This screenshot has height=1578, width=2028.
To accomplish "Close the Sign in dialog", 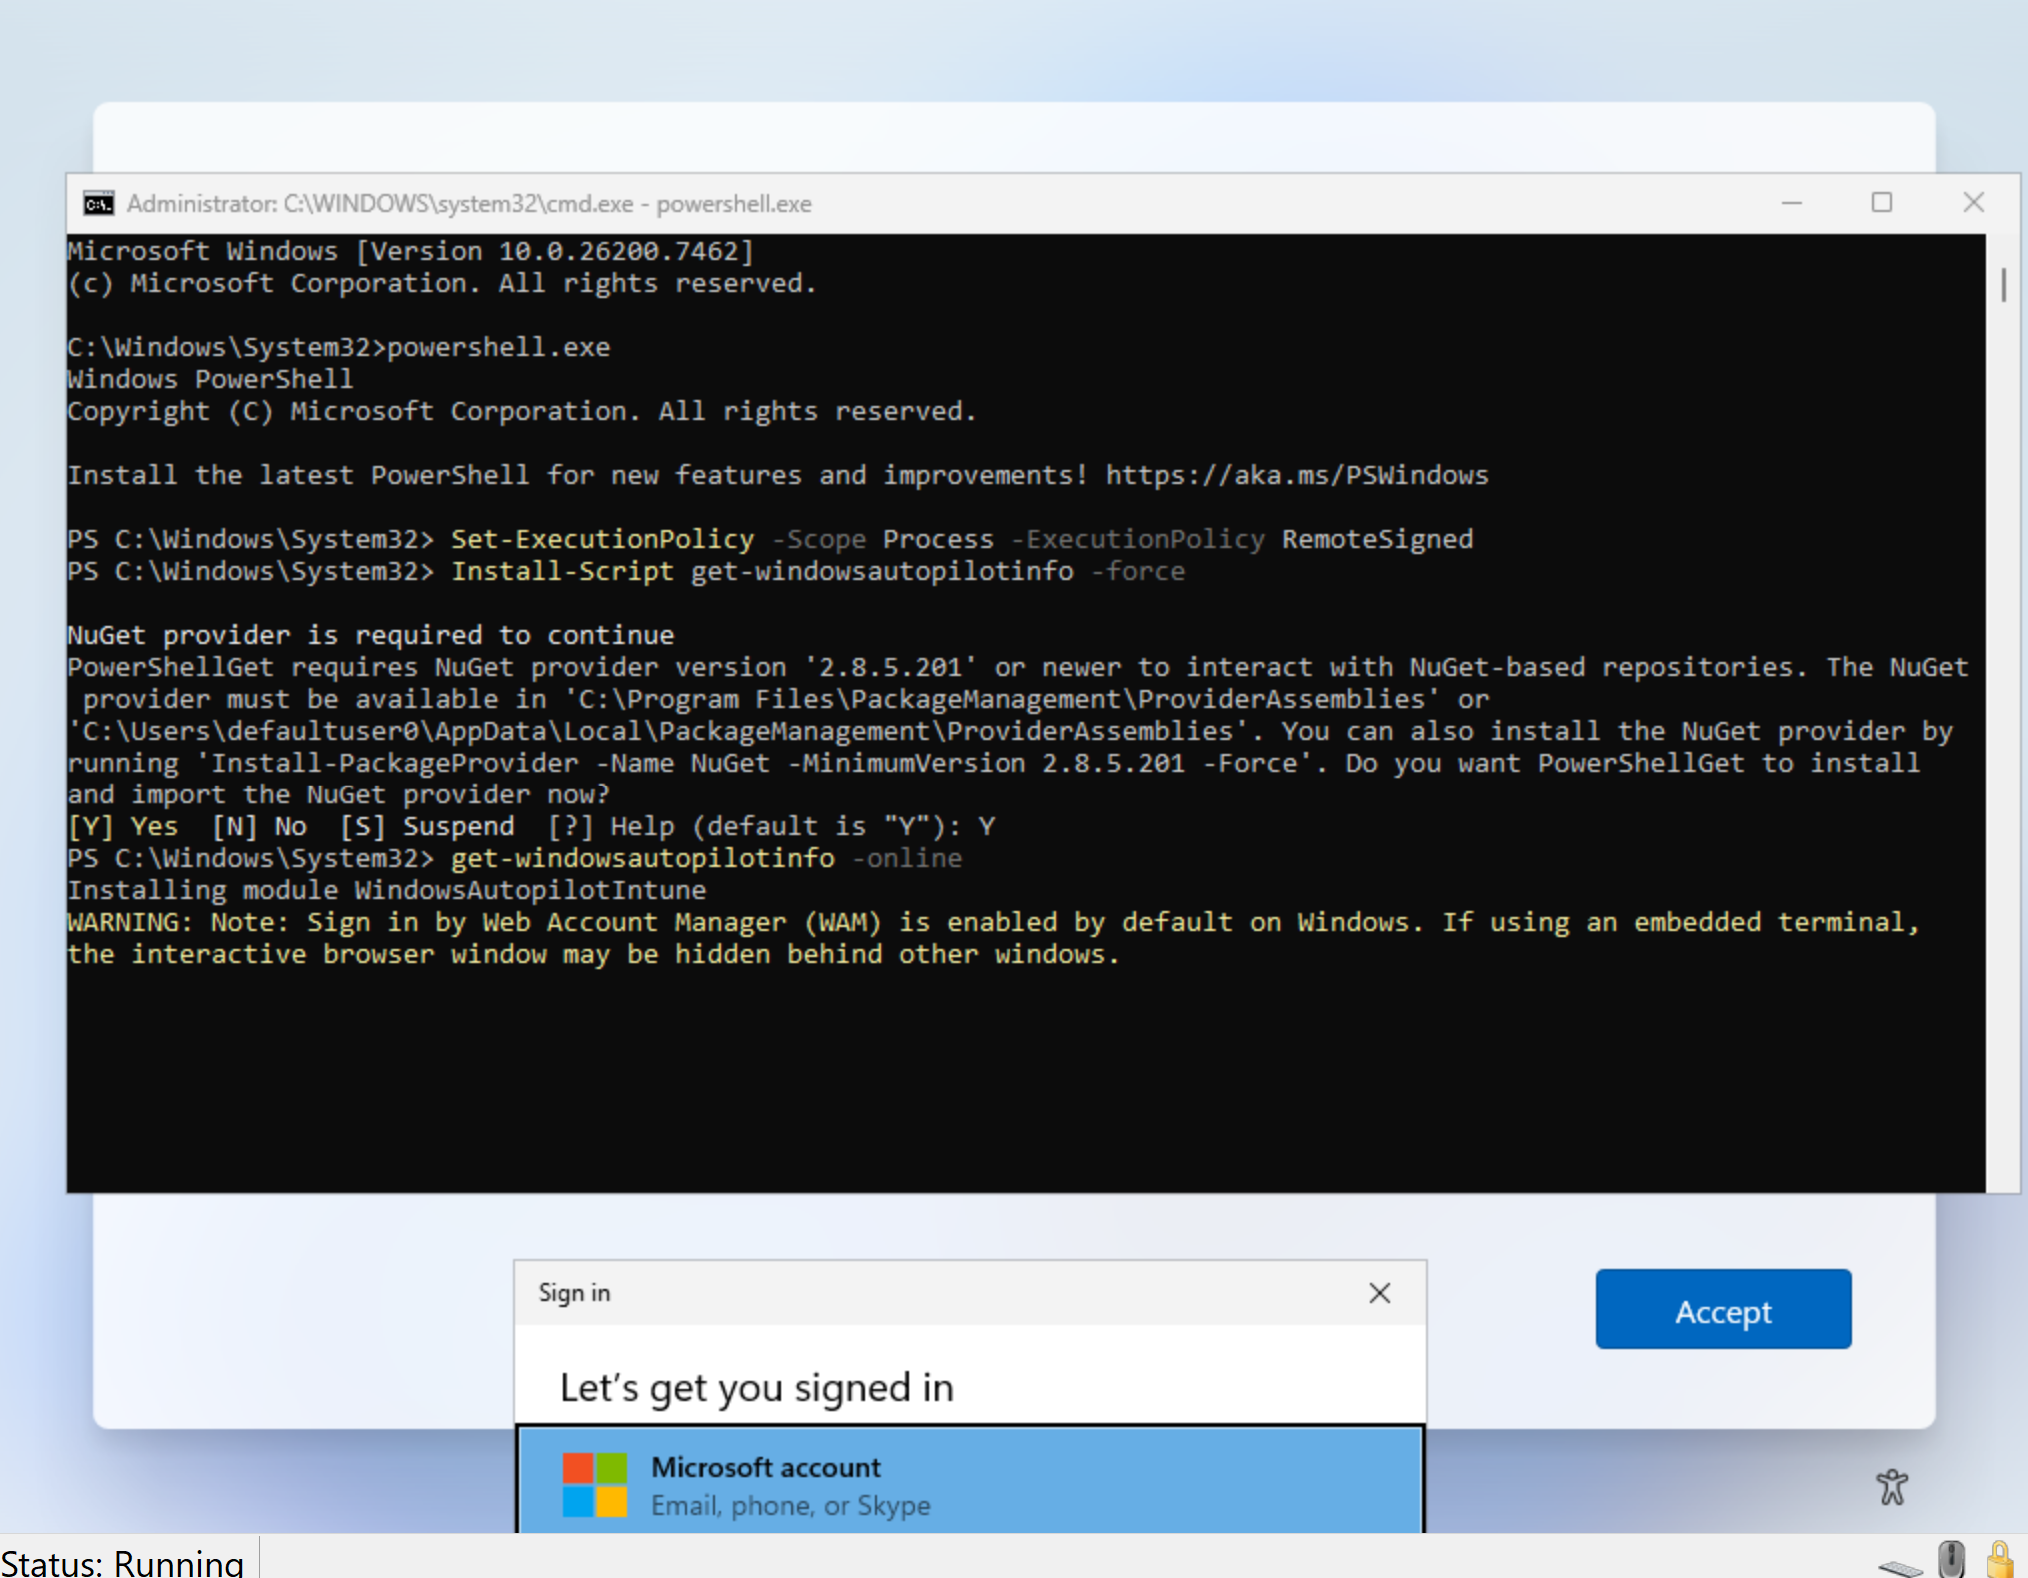I will [x=1379, y=1293].
